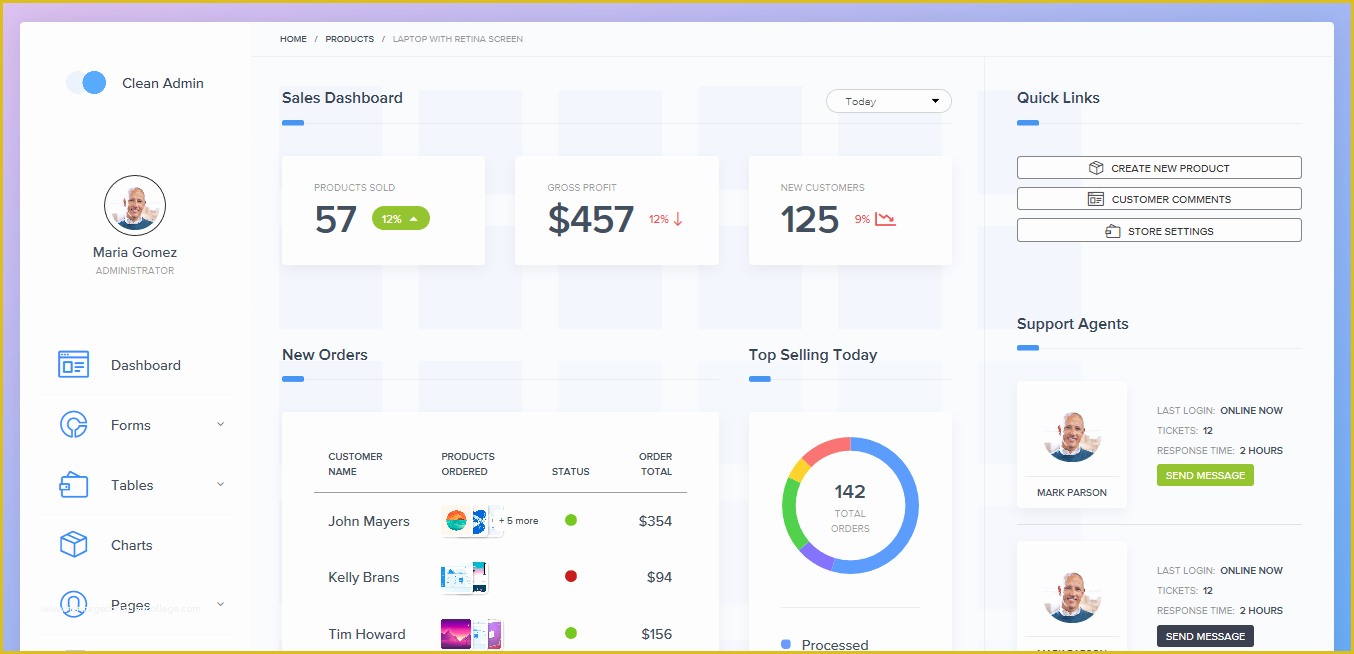Click Kelly Brans' red status dot
The image size is (1354, 654).
[571, 576]
